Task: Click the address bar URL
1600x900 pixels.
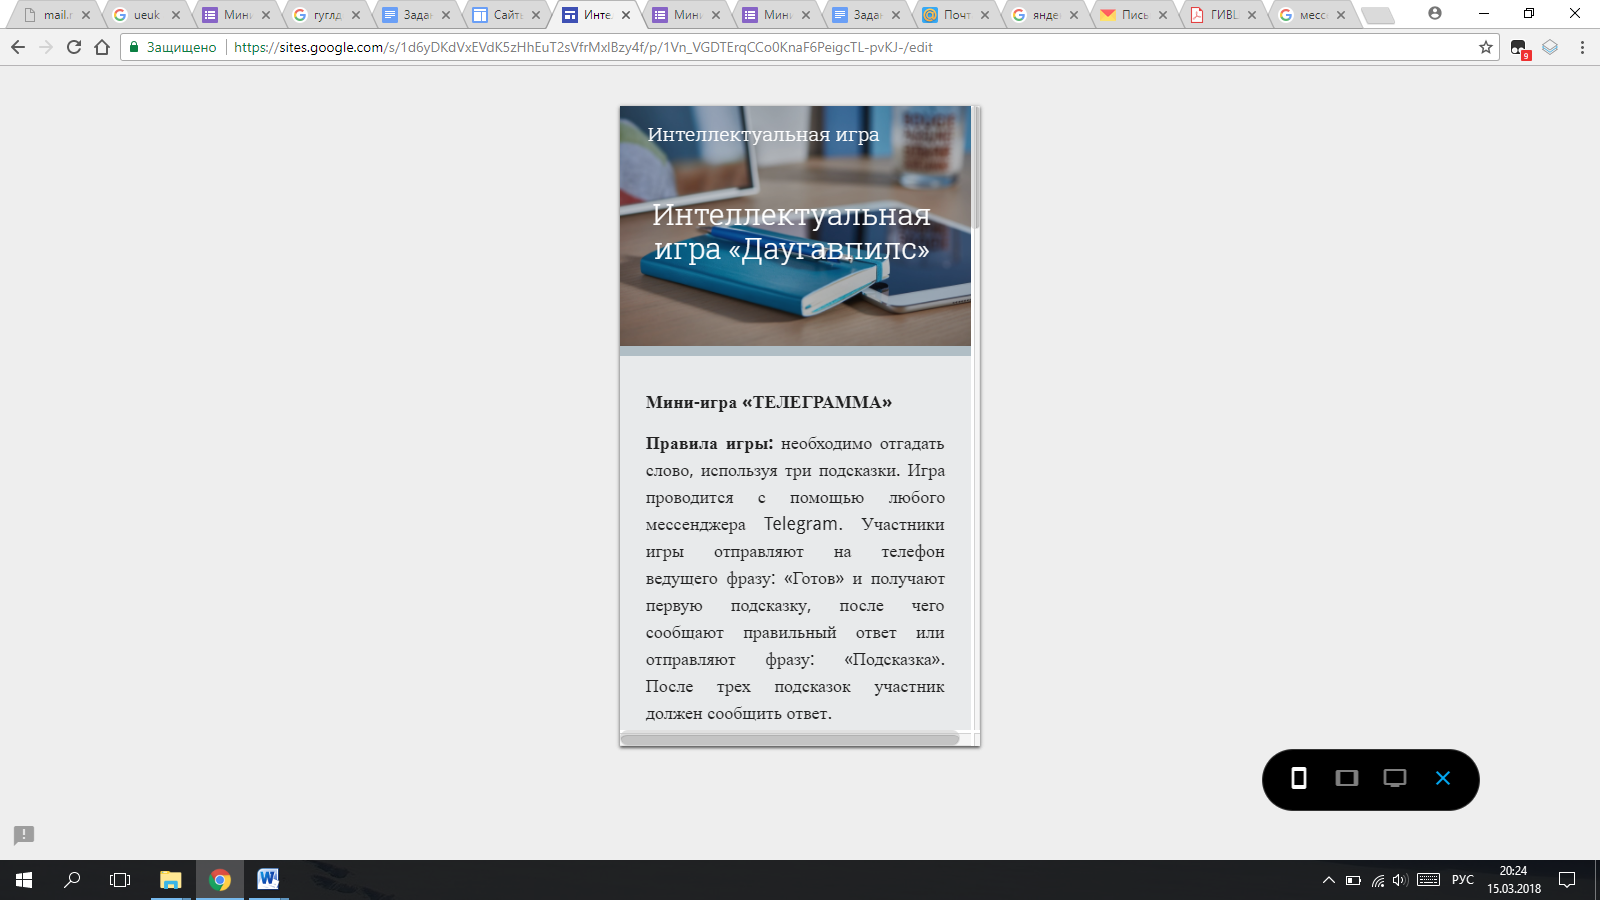Action: [583, 47]
